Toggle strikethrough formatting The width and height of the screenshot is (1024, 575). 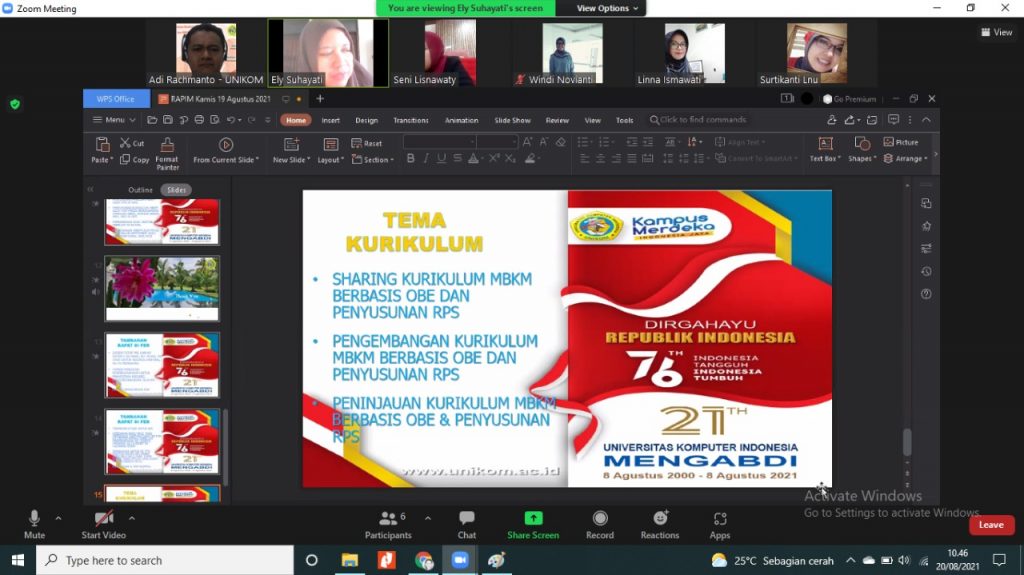pos(457,158)
